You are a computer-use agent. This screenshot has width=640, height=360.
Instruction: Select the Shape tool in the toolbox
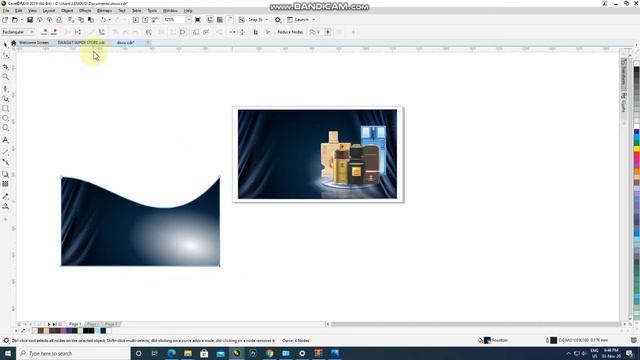coord(5,55)
